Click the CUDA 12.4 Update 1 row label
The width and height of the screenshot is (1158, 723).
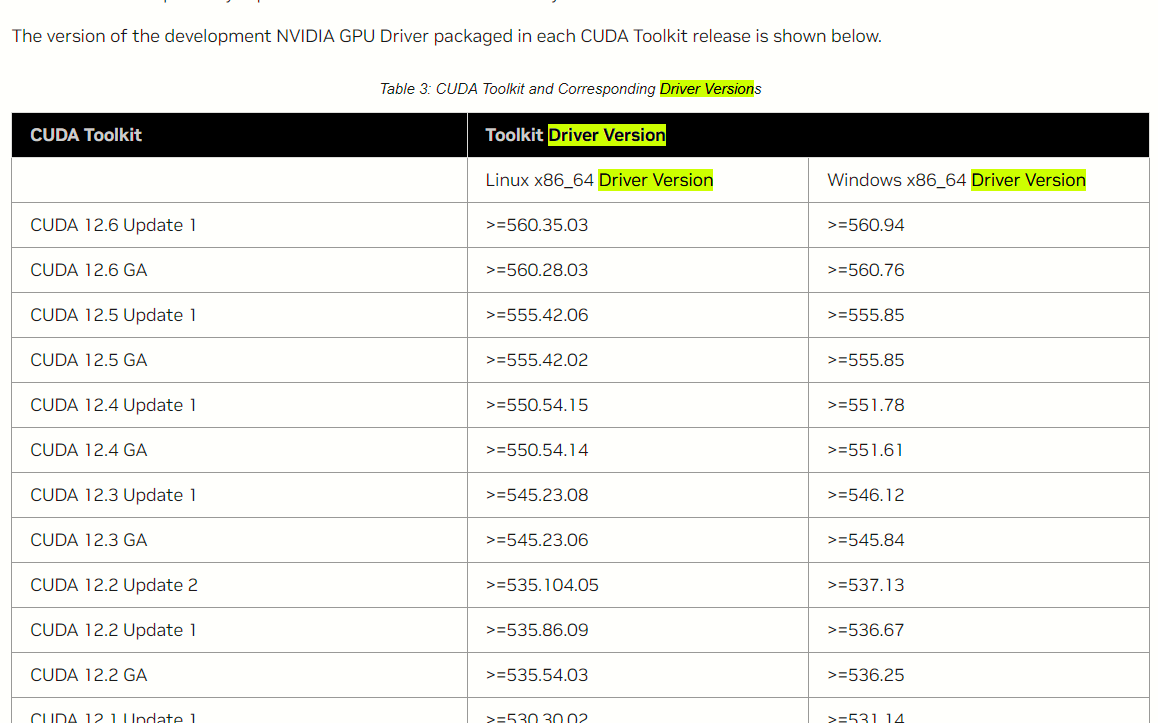(113, 405)
